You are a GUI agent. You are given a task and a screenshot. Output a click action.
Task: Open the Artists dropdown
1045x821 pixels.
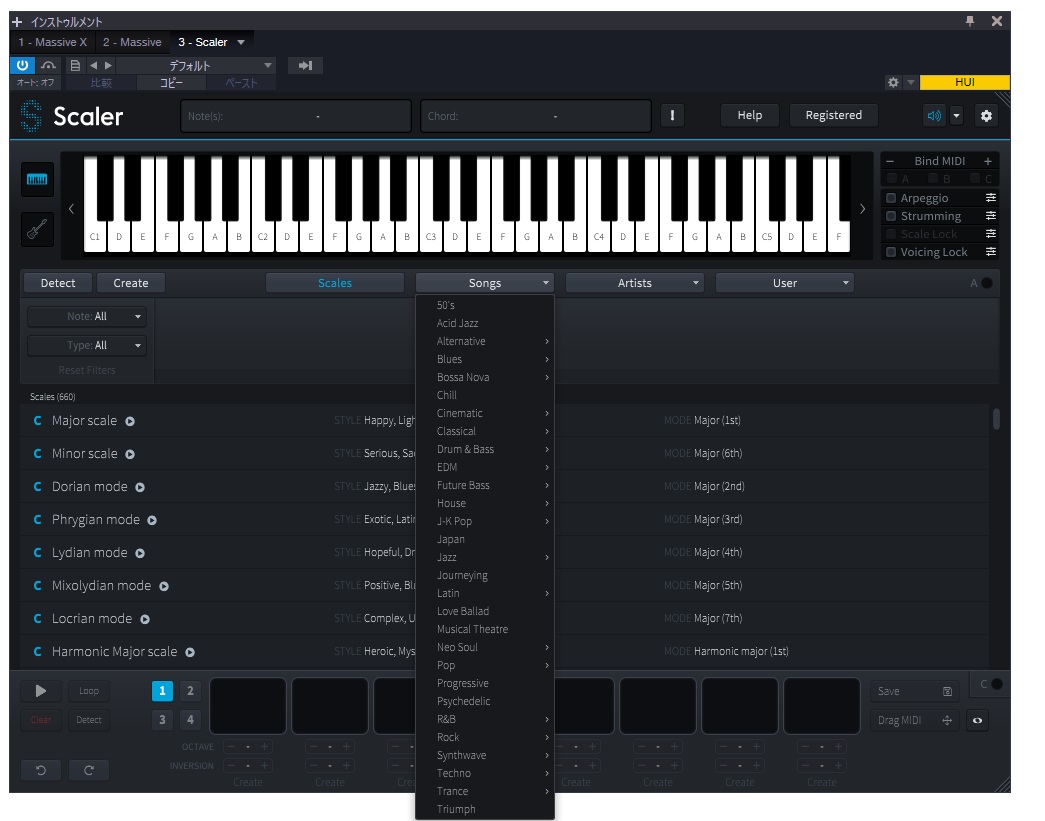[634, 283]
